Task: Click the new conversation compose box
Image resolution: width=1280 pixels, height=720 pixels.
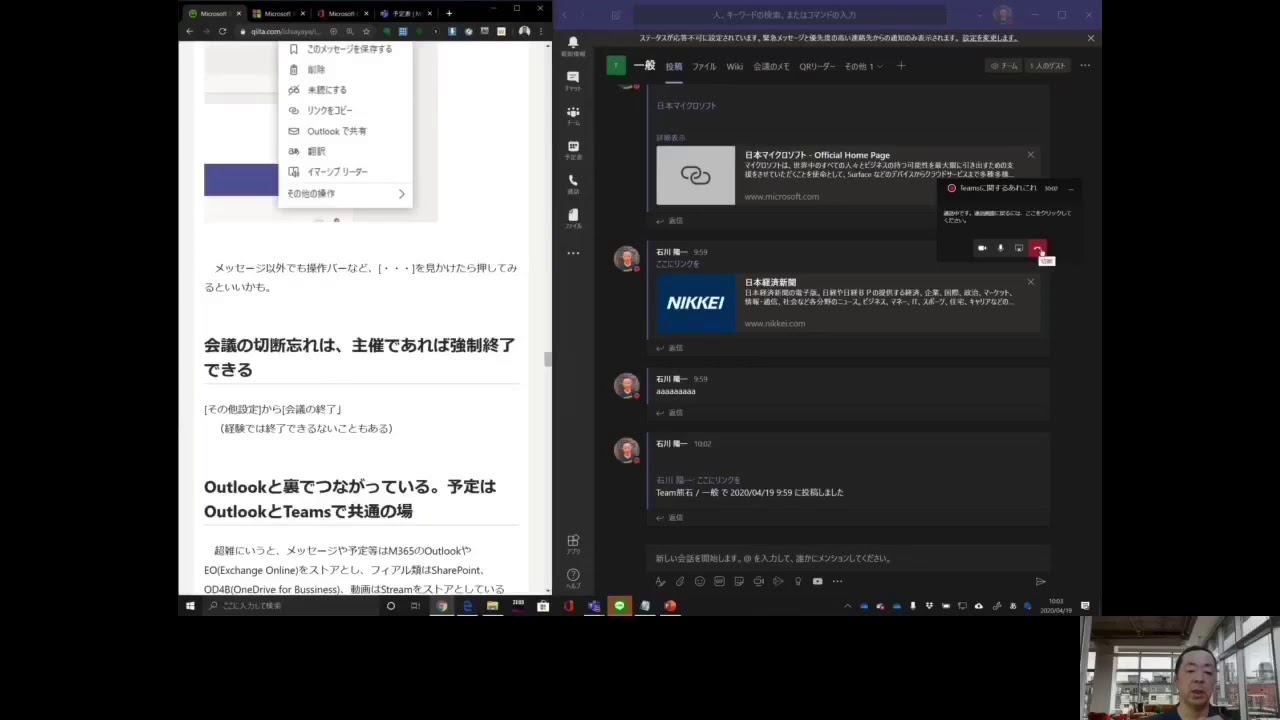Action: (848, 558)
